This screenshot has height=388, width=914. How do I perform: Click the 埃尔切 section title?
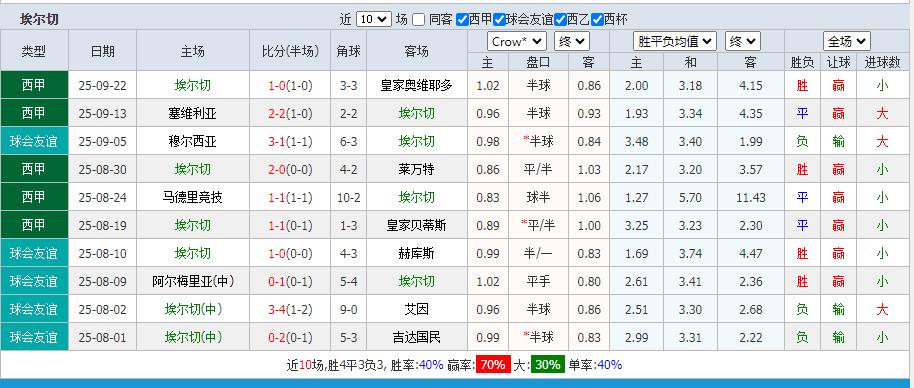pyautogui.click(x=39, y=19)
